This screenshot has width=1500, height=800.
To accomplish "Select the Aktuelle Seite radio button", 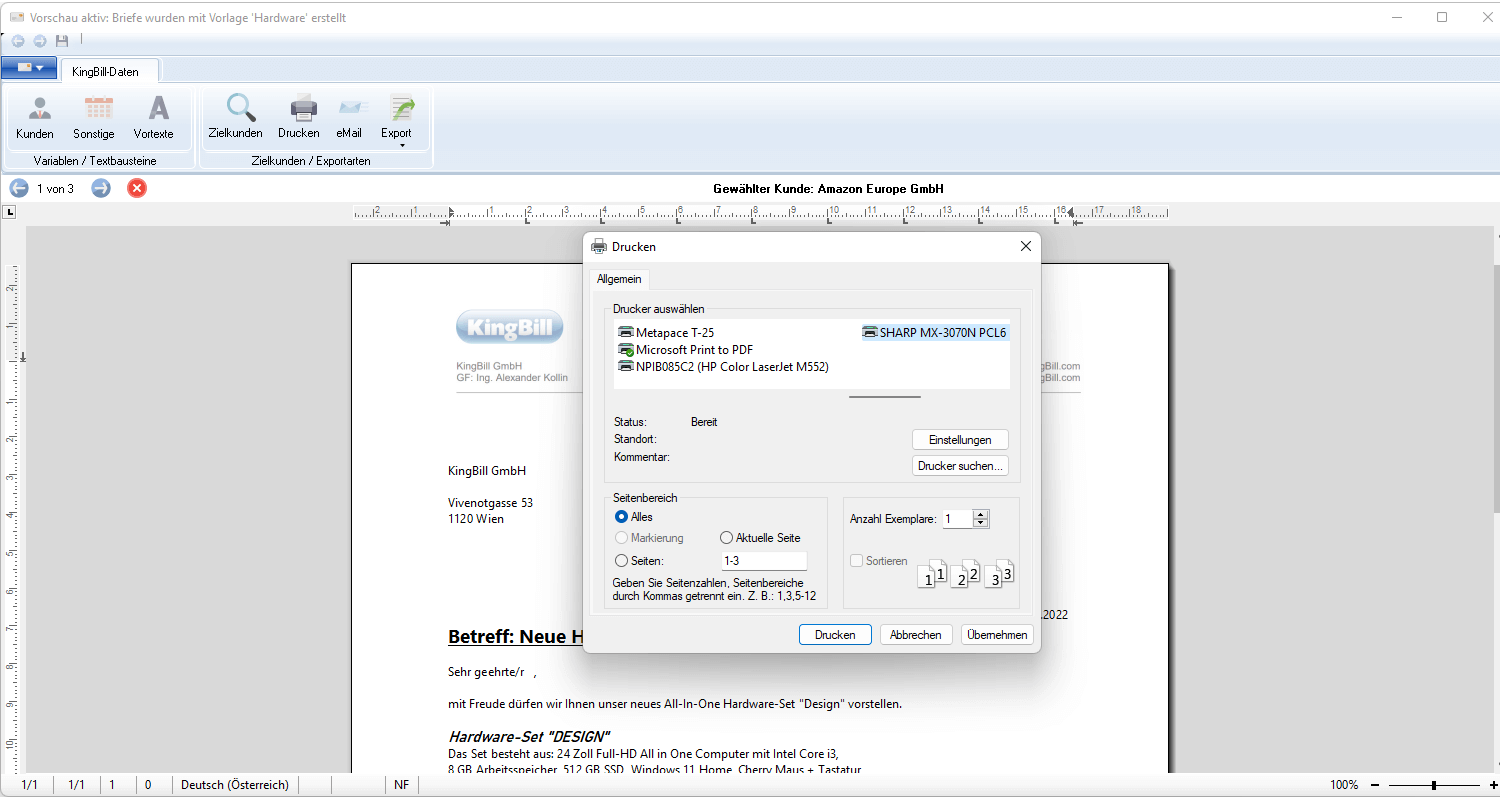I will click(727, 538).
